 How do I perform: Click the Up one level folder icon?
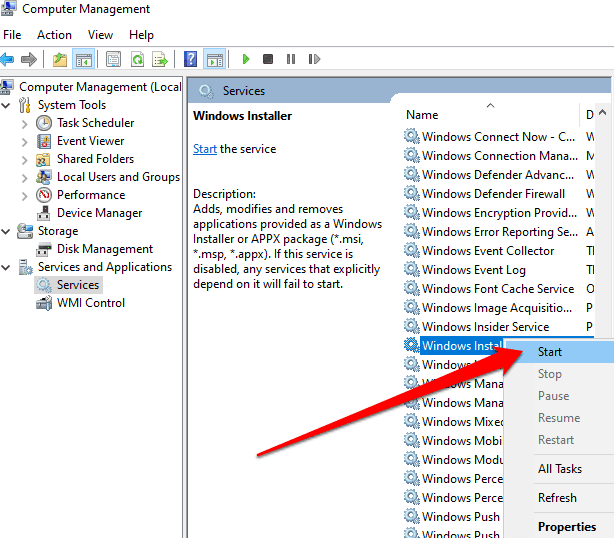click(x=60, y=59)
